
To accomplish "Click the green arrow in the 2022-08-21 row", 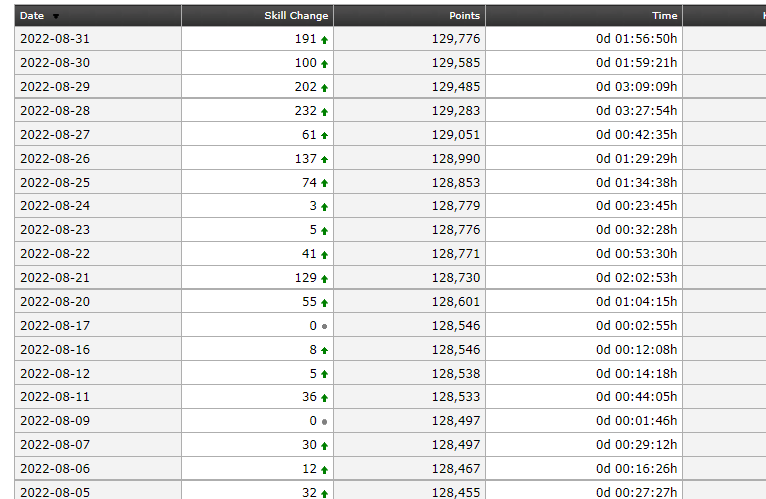I will point(324,279).
